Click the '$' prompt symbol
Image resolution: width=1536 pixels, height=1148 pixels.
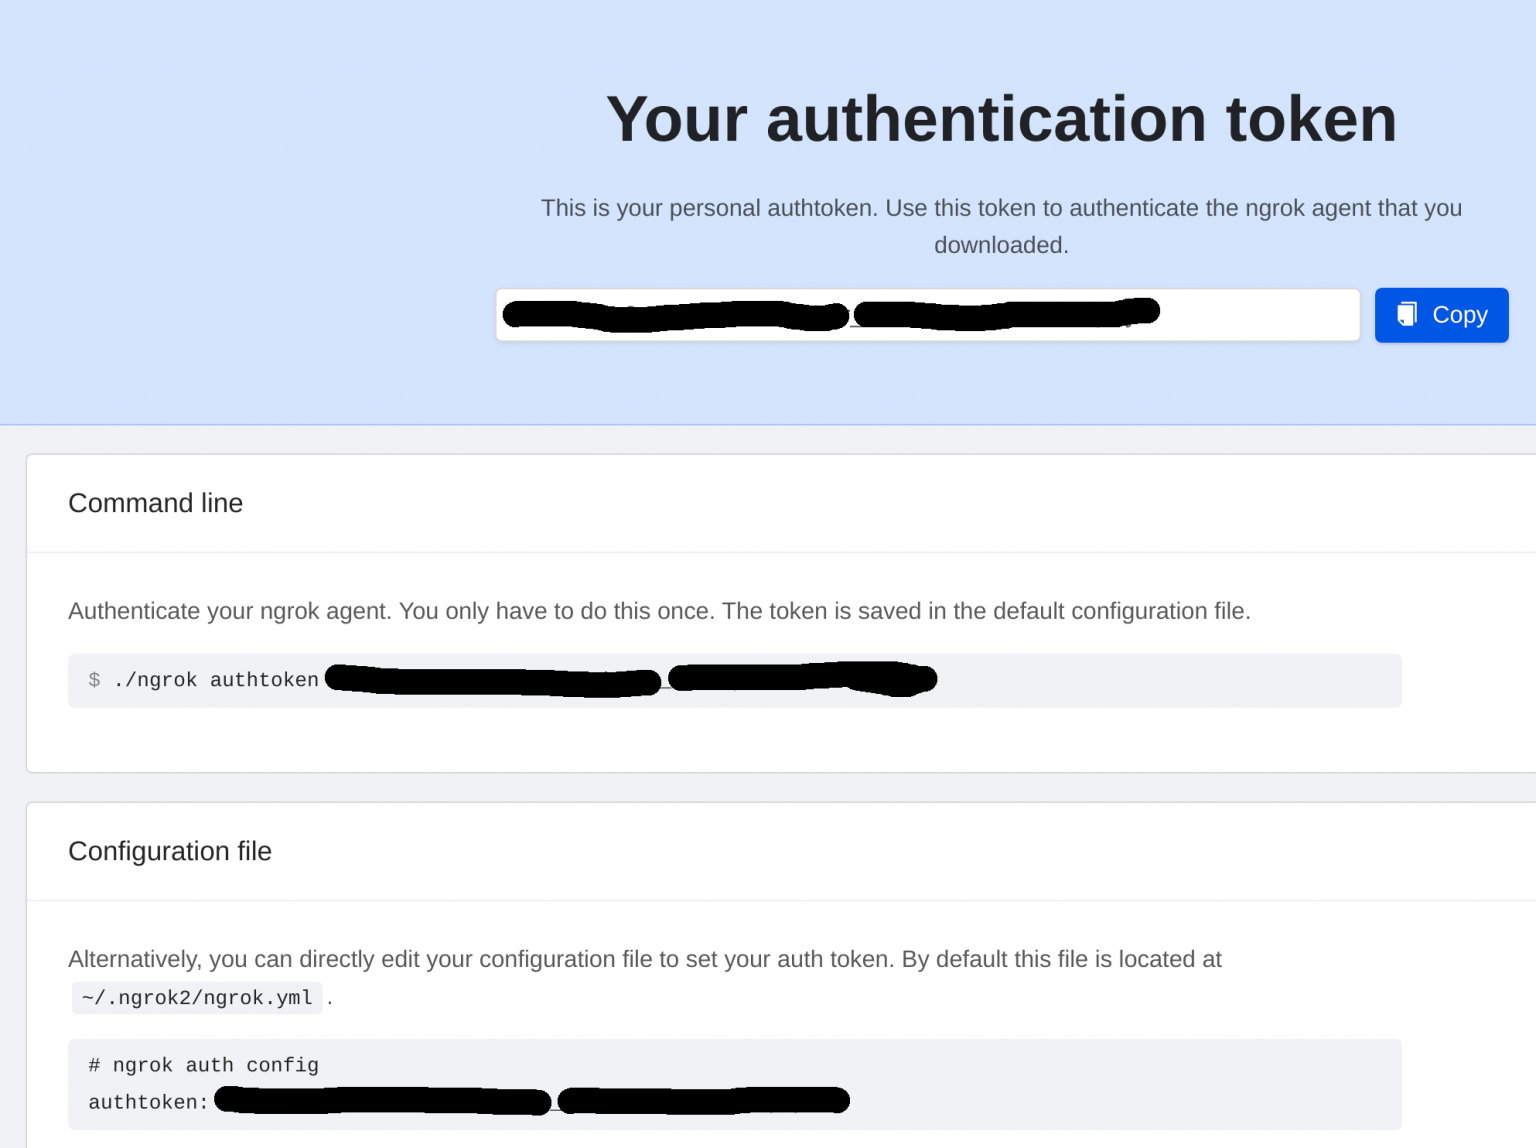94,680
